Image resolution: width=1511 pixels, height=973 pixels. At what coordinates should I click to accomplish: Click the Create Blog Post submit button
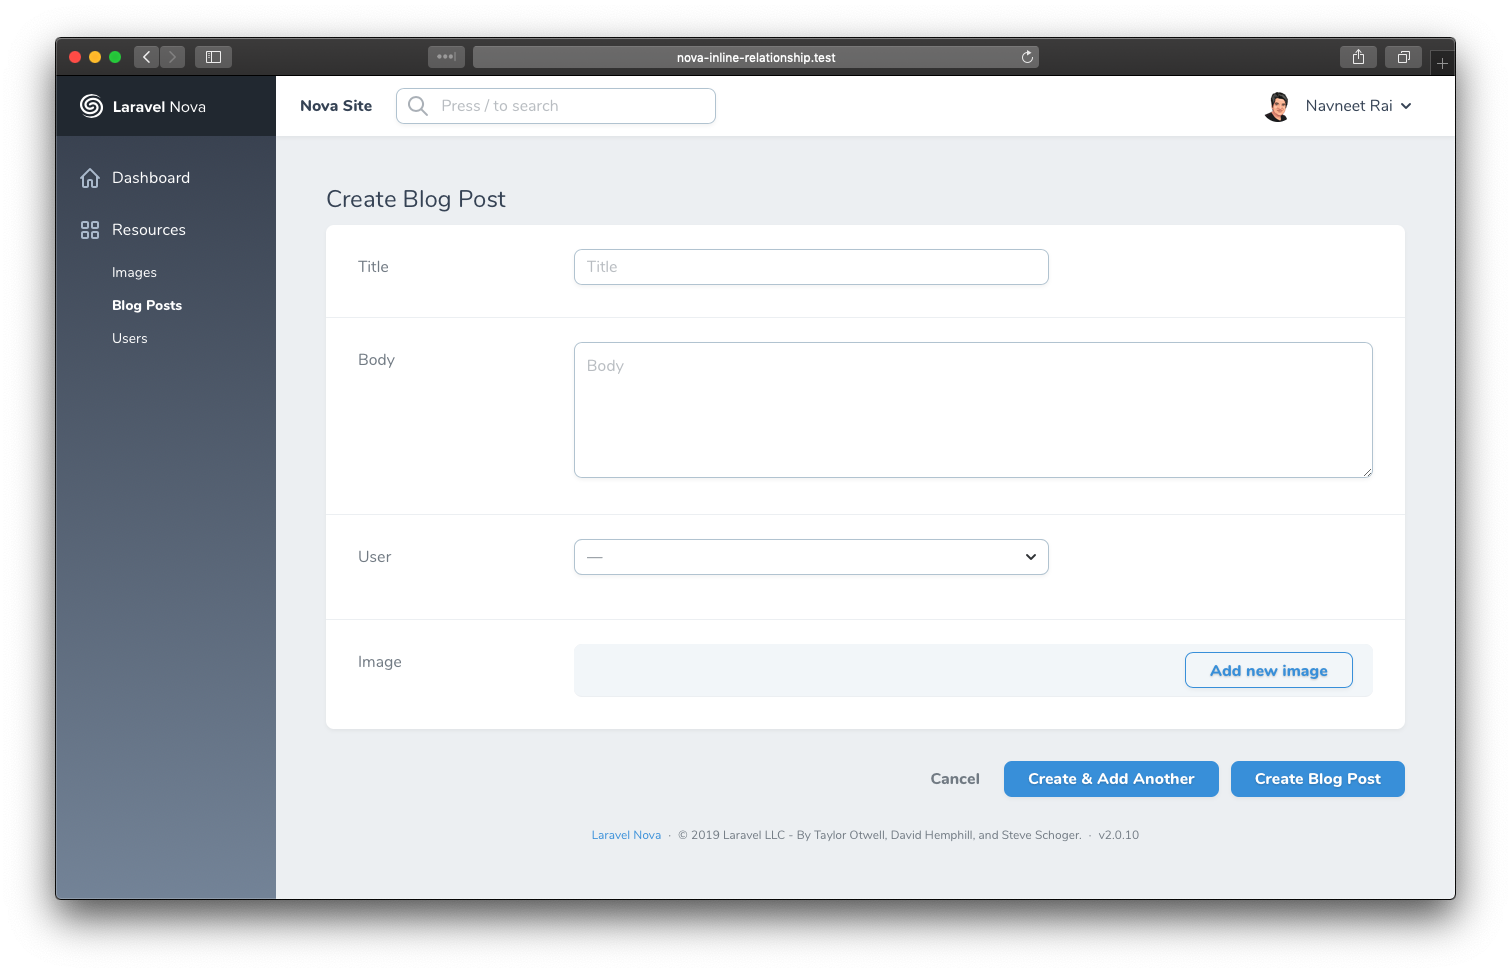(1317, 778)
